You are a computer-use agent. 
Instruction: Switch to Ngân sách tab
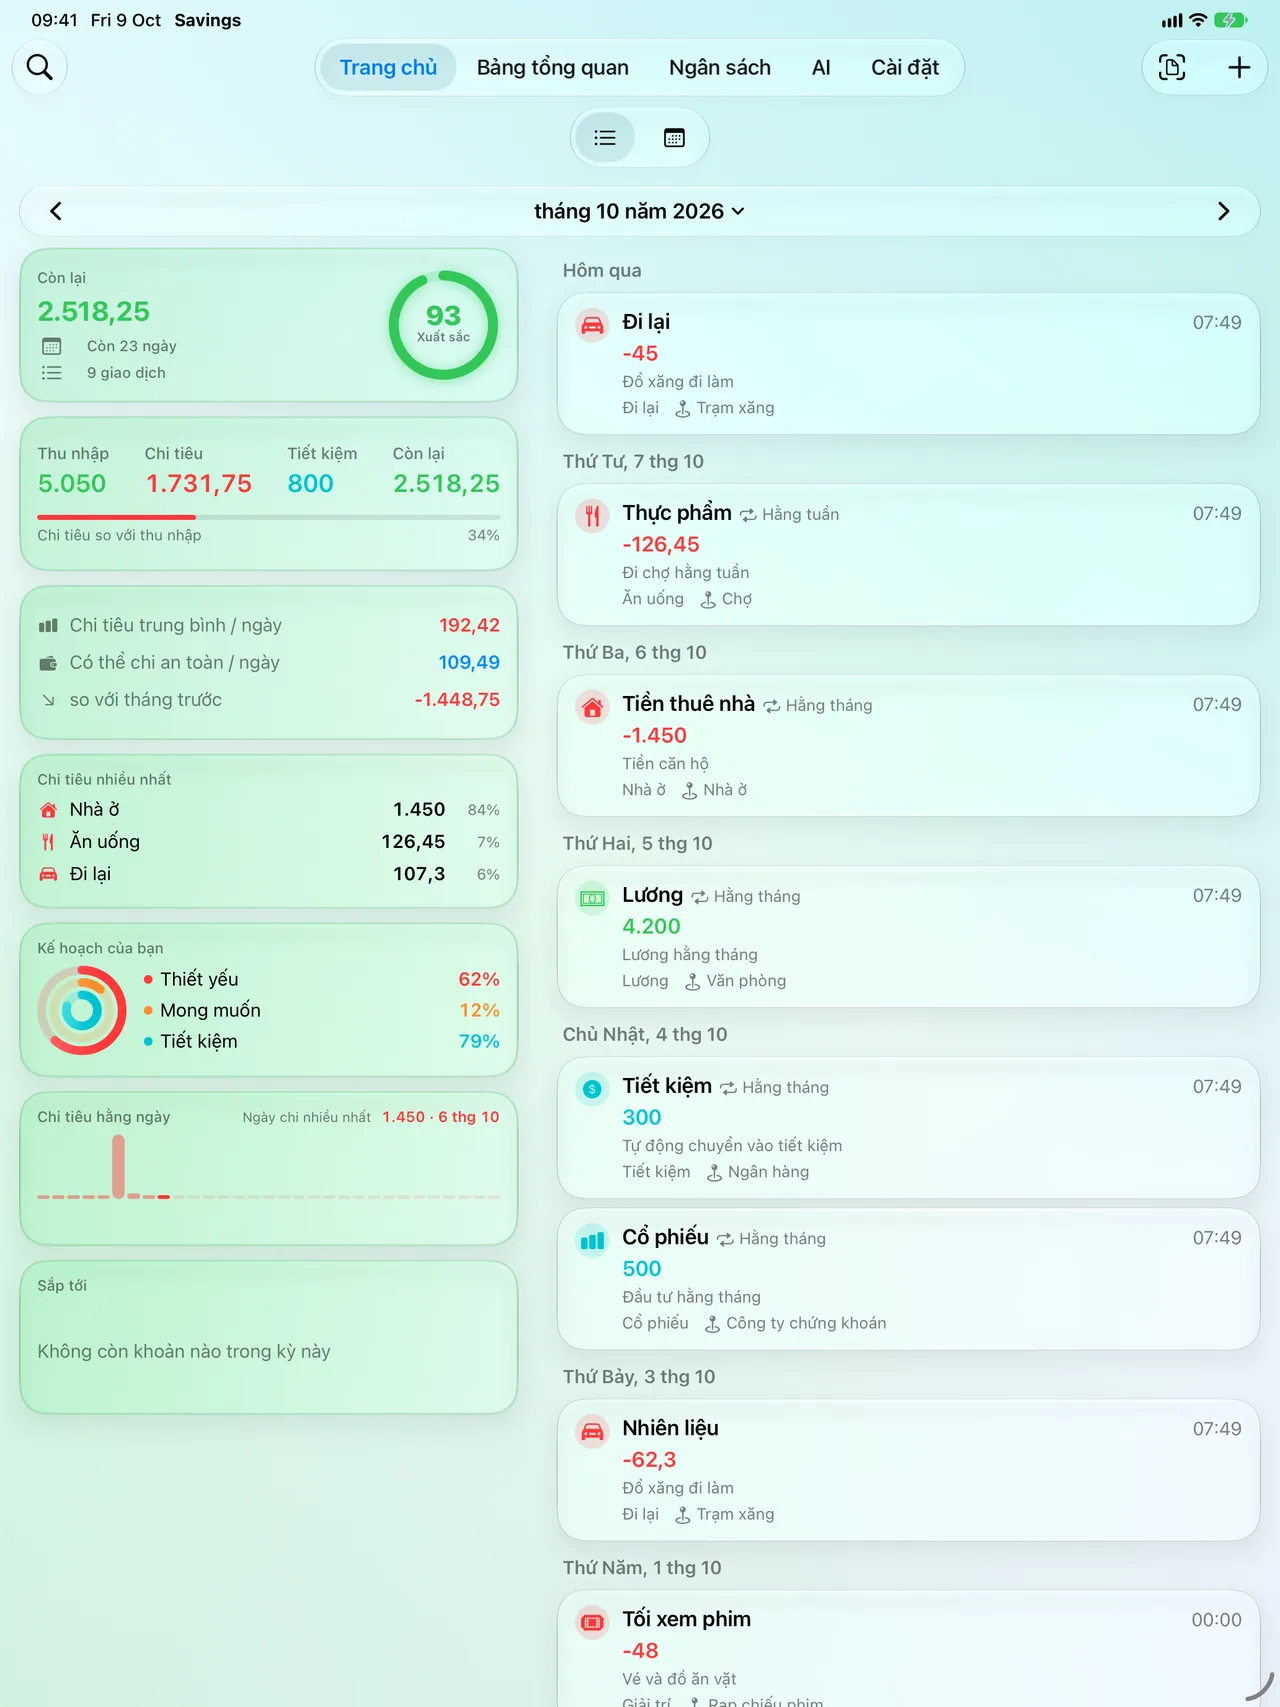coord(720,67)
